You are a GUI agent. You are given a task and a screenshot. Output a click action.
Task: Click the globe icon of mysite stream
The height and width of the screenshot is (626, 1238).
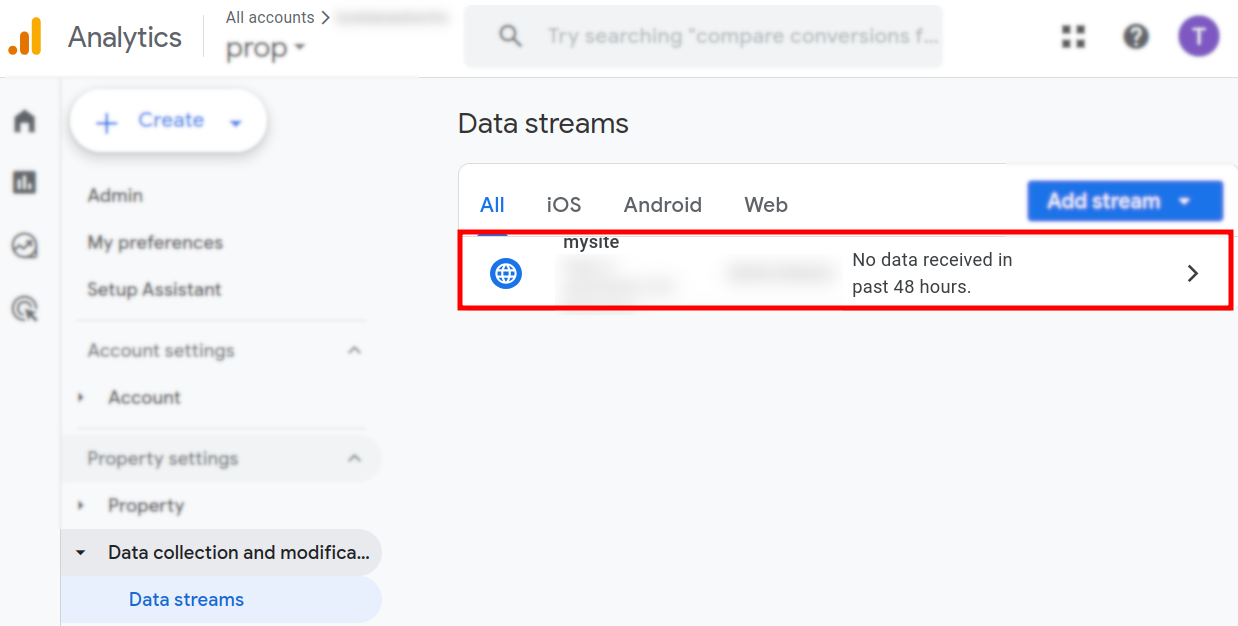coord(506,273)
